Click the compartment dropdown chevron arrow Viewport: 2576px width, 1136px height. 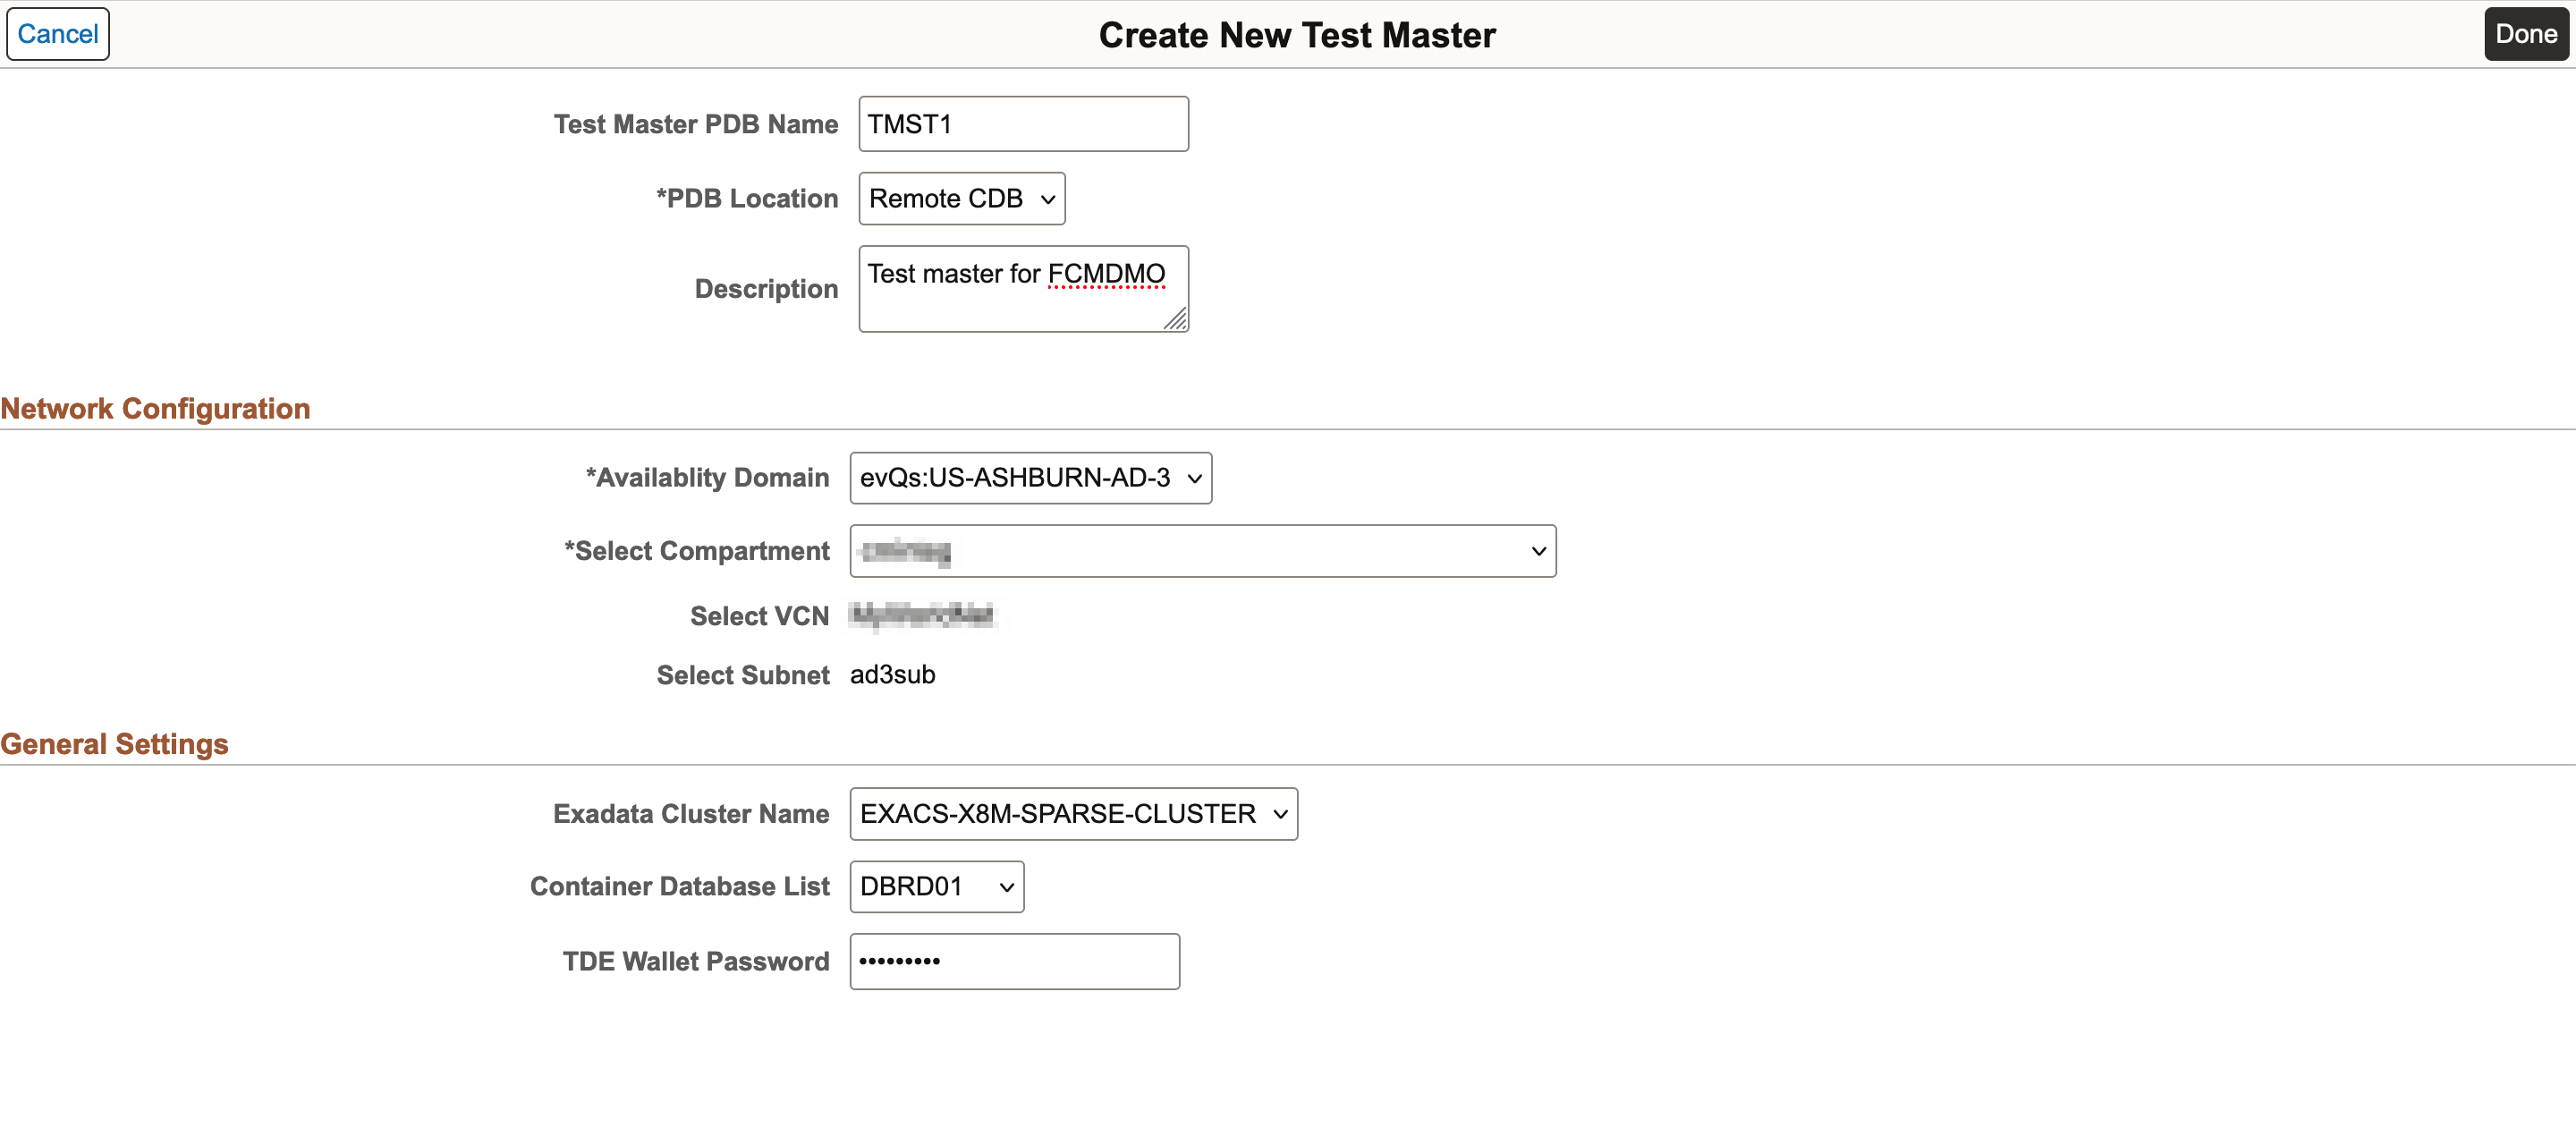1538,551
